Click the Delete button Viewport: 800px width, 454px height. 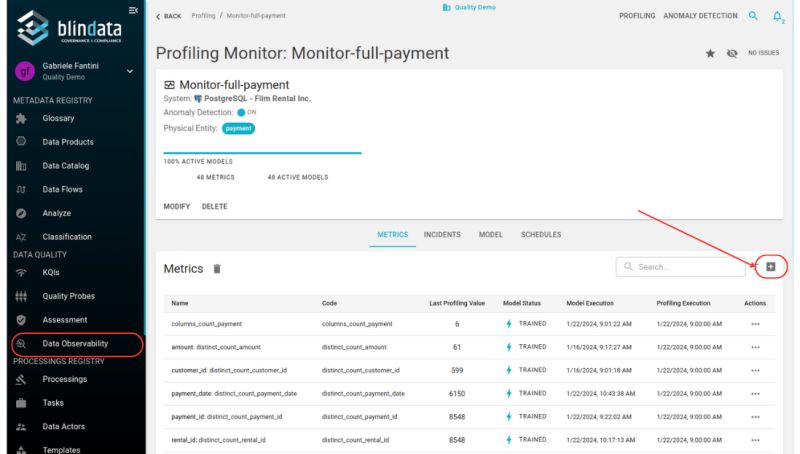click(214, 207)
